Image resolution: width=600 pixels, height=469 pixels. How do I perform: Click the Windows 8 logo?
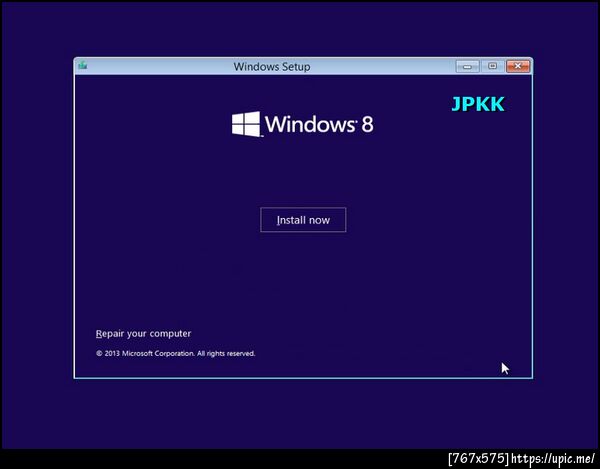tap(302, 124)
